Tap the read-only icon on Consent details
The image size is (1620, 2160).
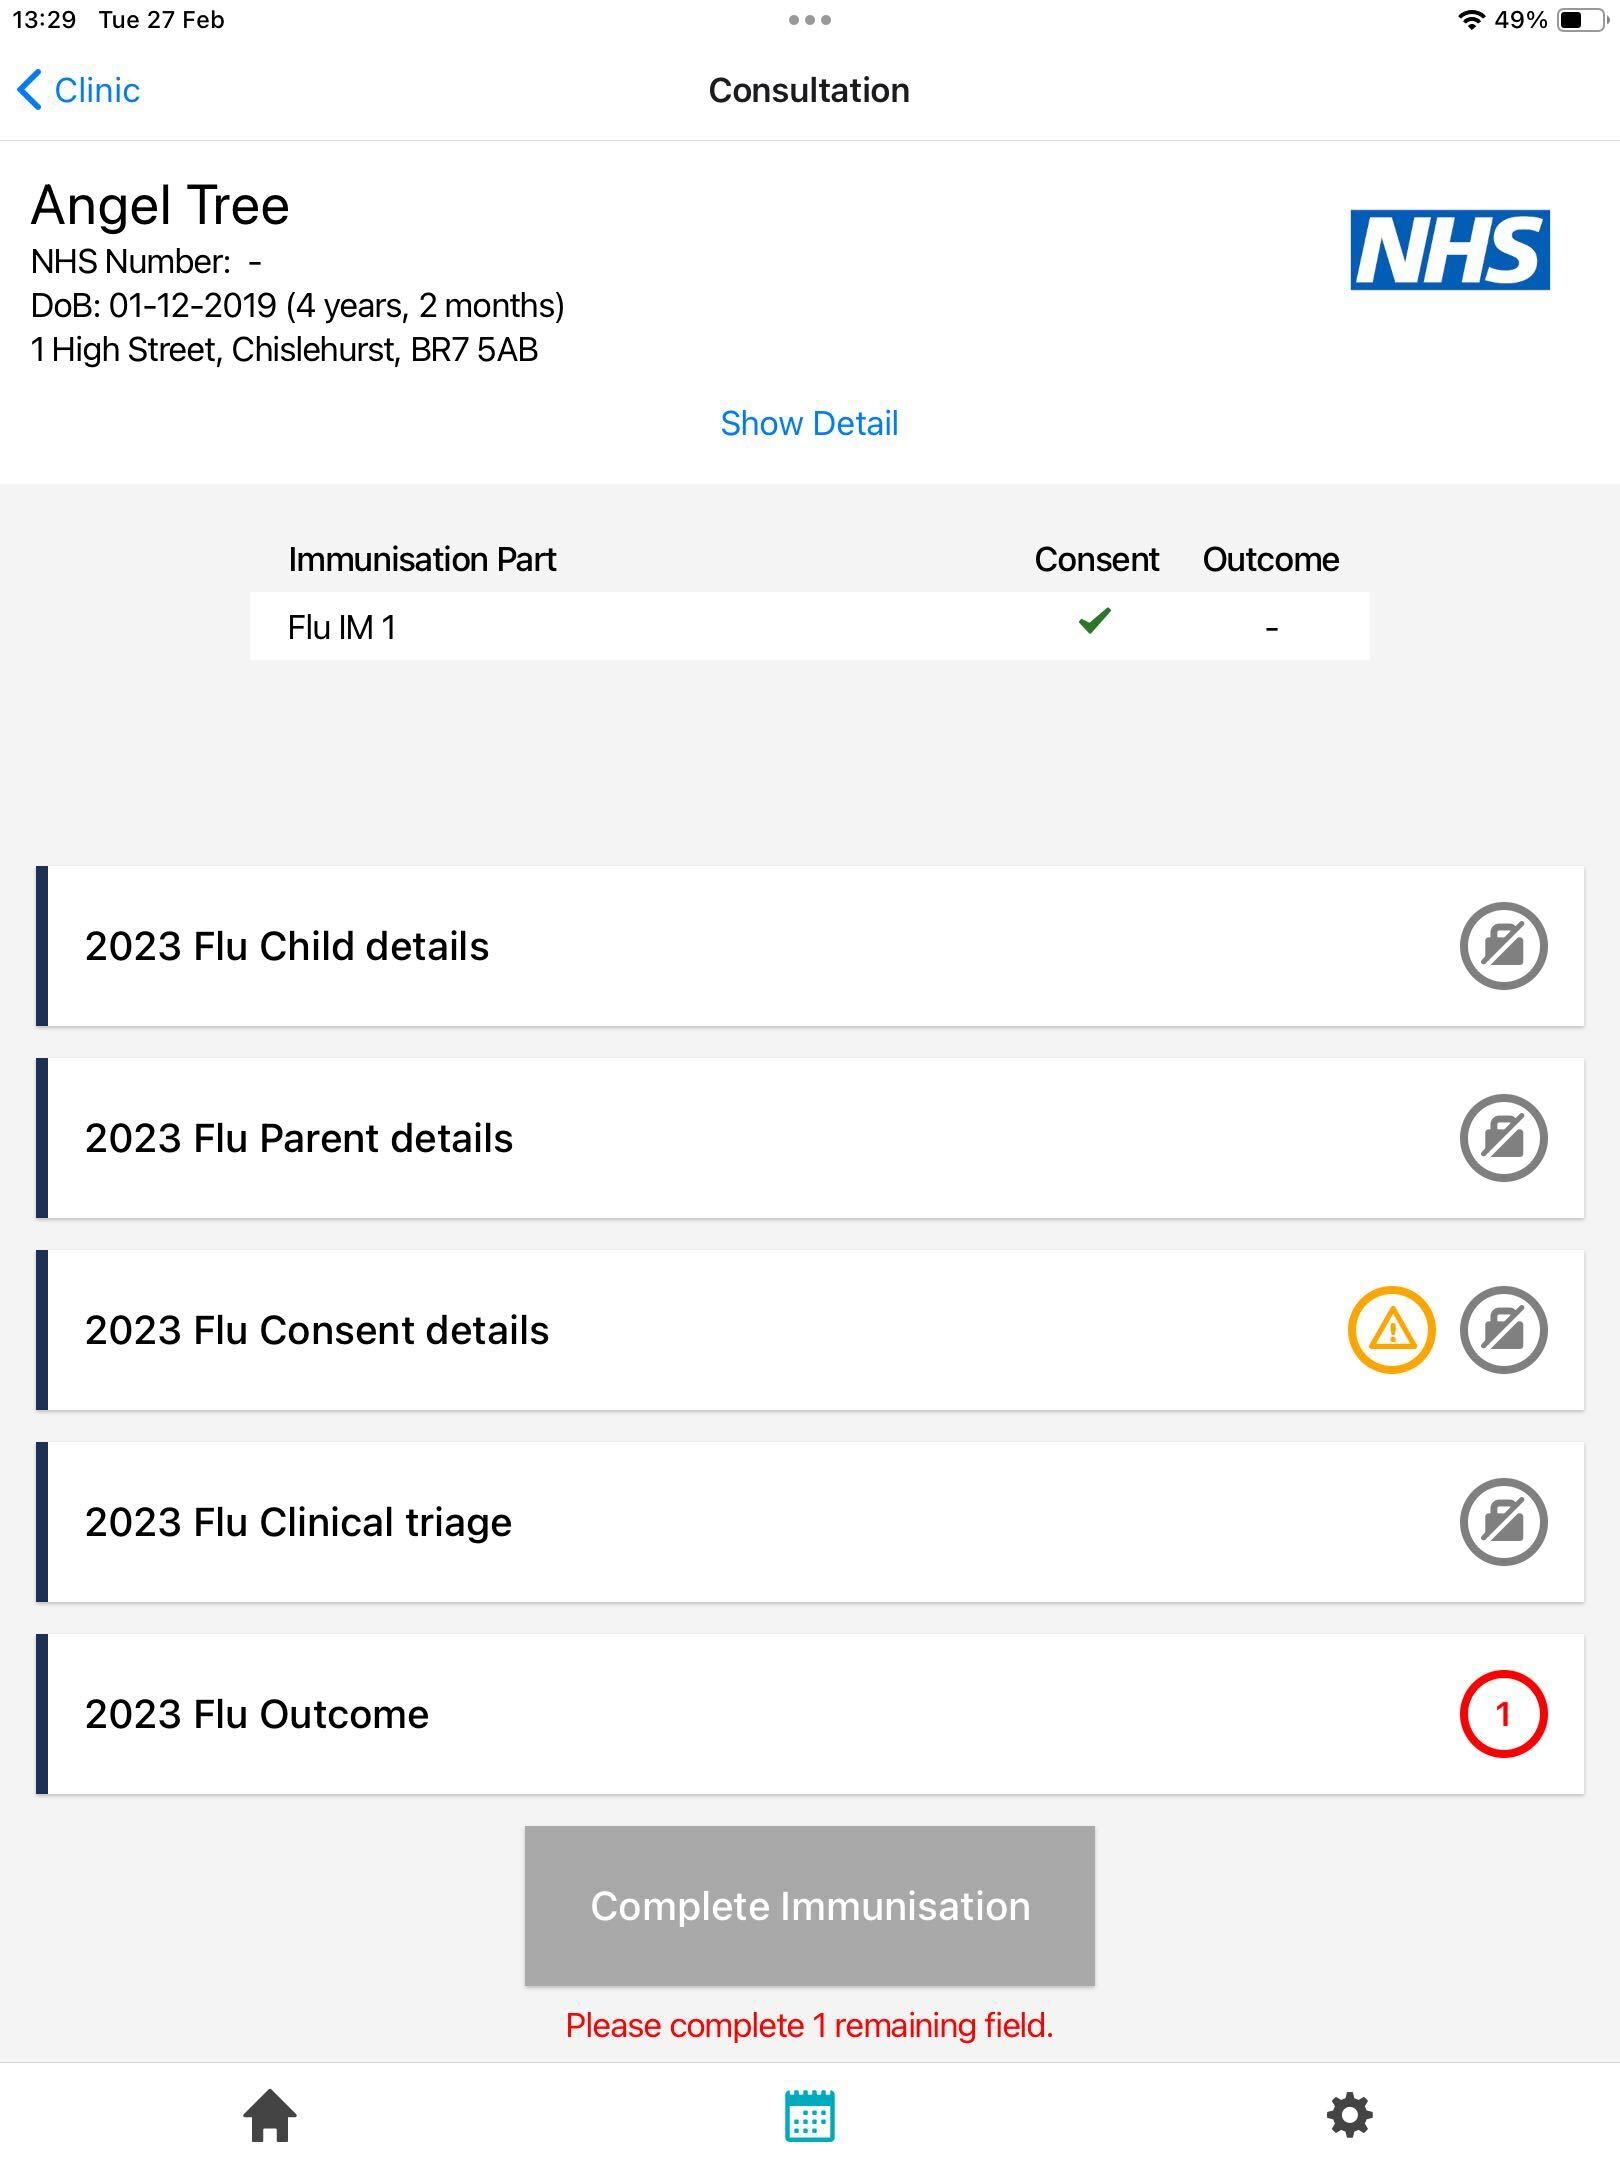(x=1502, y=1330)
